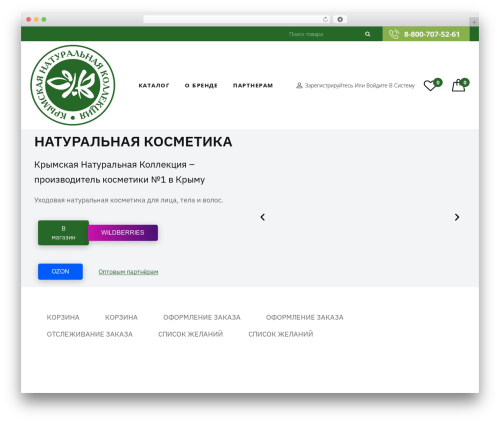The image size is (500, 423).
Task: Open the wishlist heart icon
Action: [430, 86]
